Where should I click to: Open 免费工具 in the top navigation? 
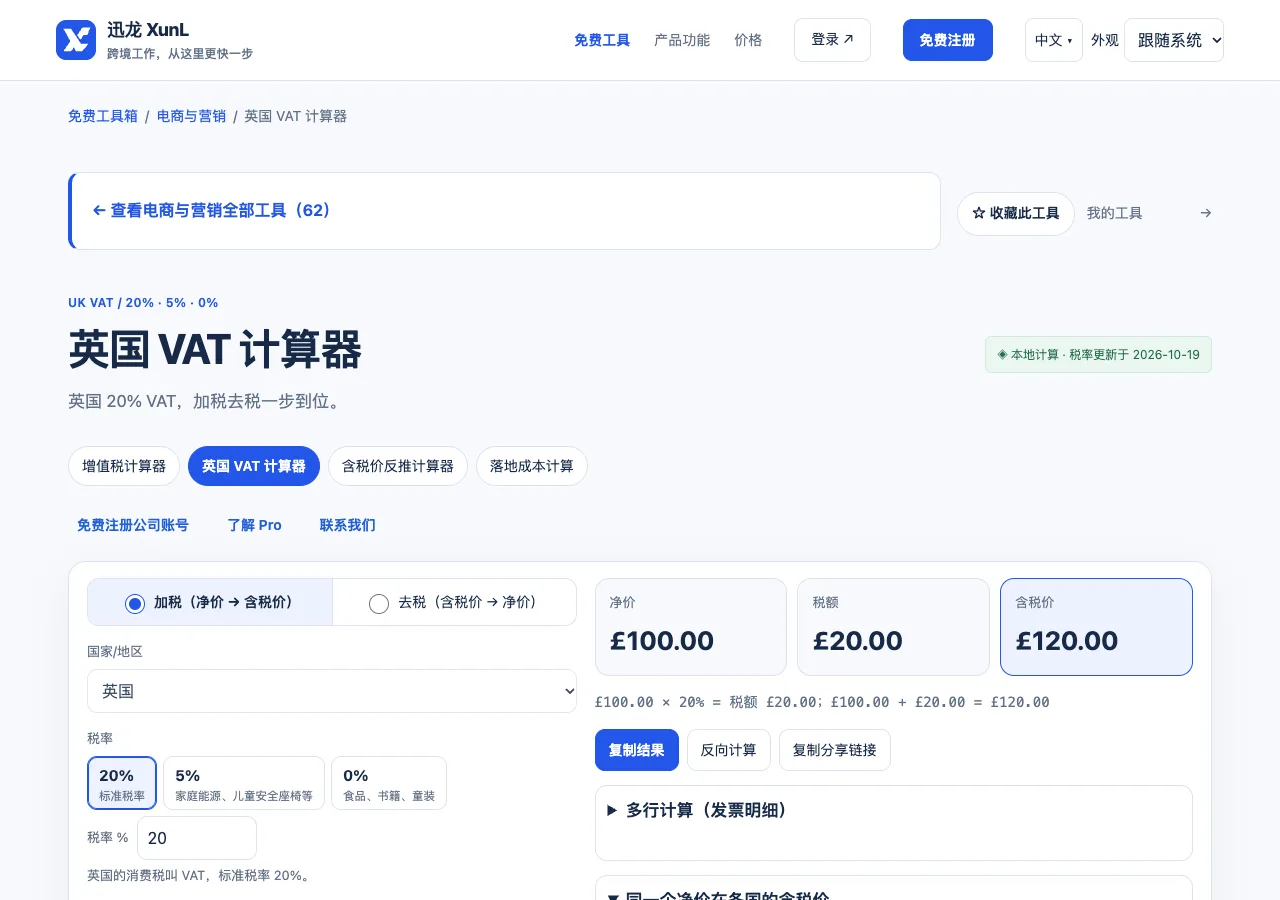pos(602,40)
